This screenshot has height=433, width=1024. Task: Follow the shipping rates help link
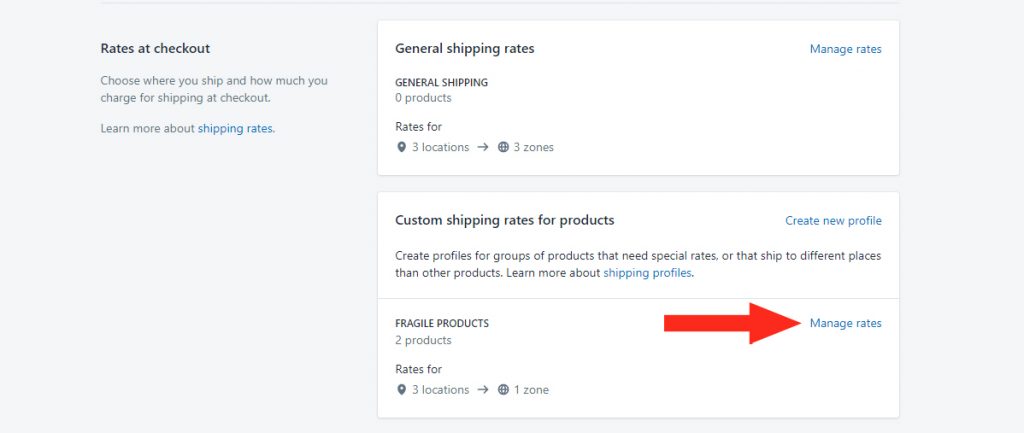coord(235,129)
